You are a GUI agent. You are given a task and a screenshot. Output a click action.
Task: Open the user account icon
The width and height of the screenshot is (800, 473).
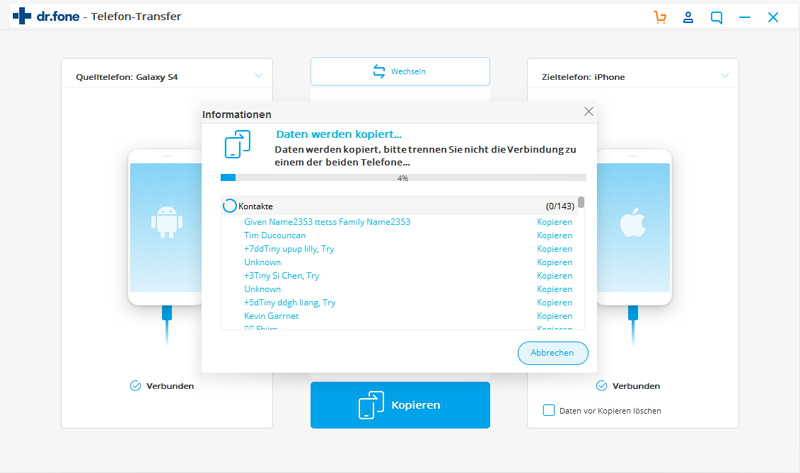coord(688,17)
